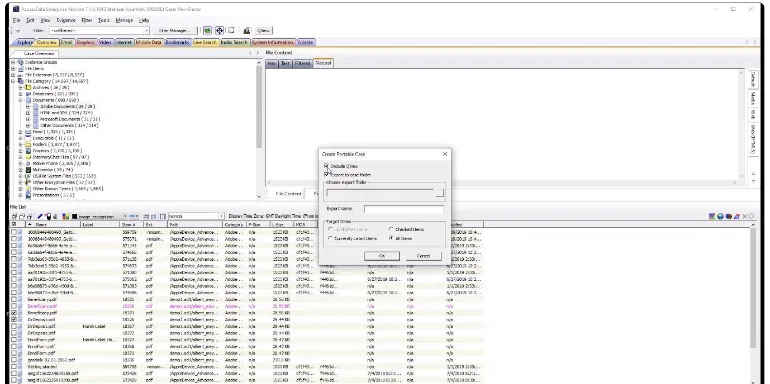Image resolution: width=770 pixels, height=384 pixels.
Task: Select the Natural view tab
Action: click(323, 63)
